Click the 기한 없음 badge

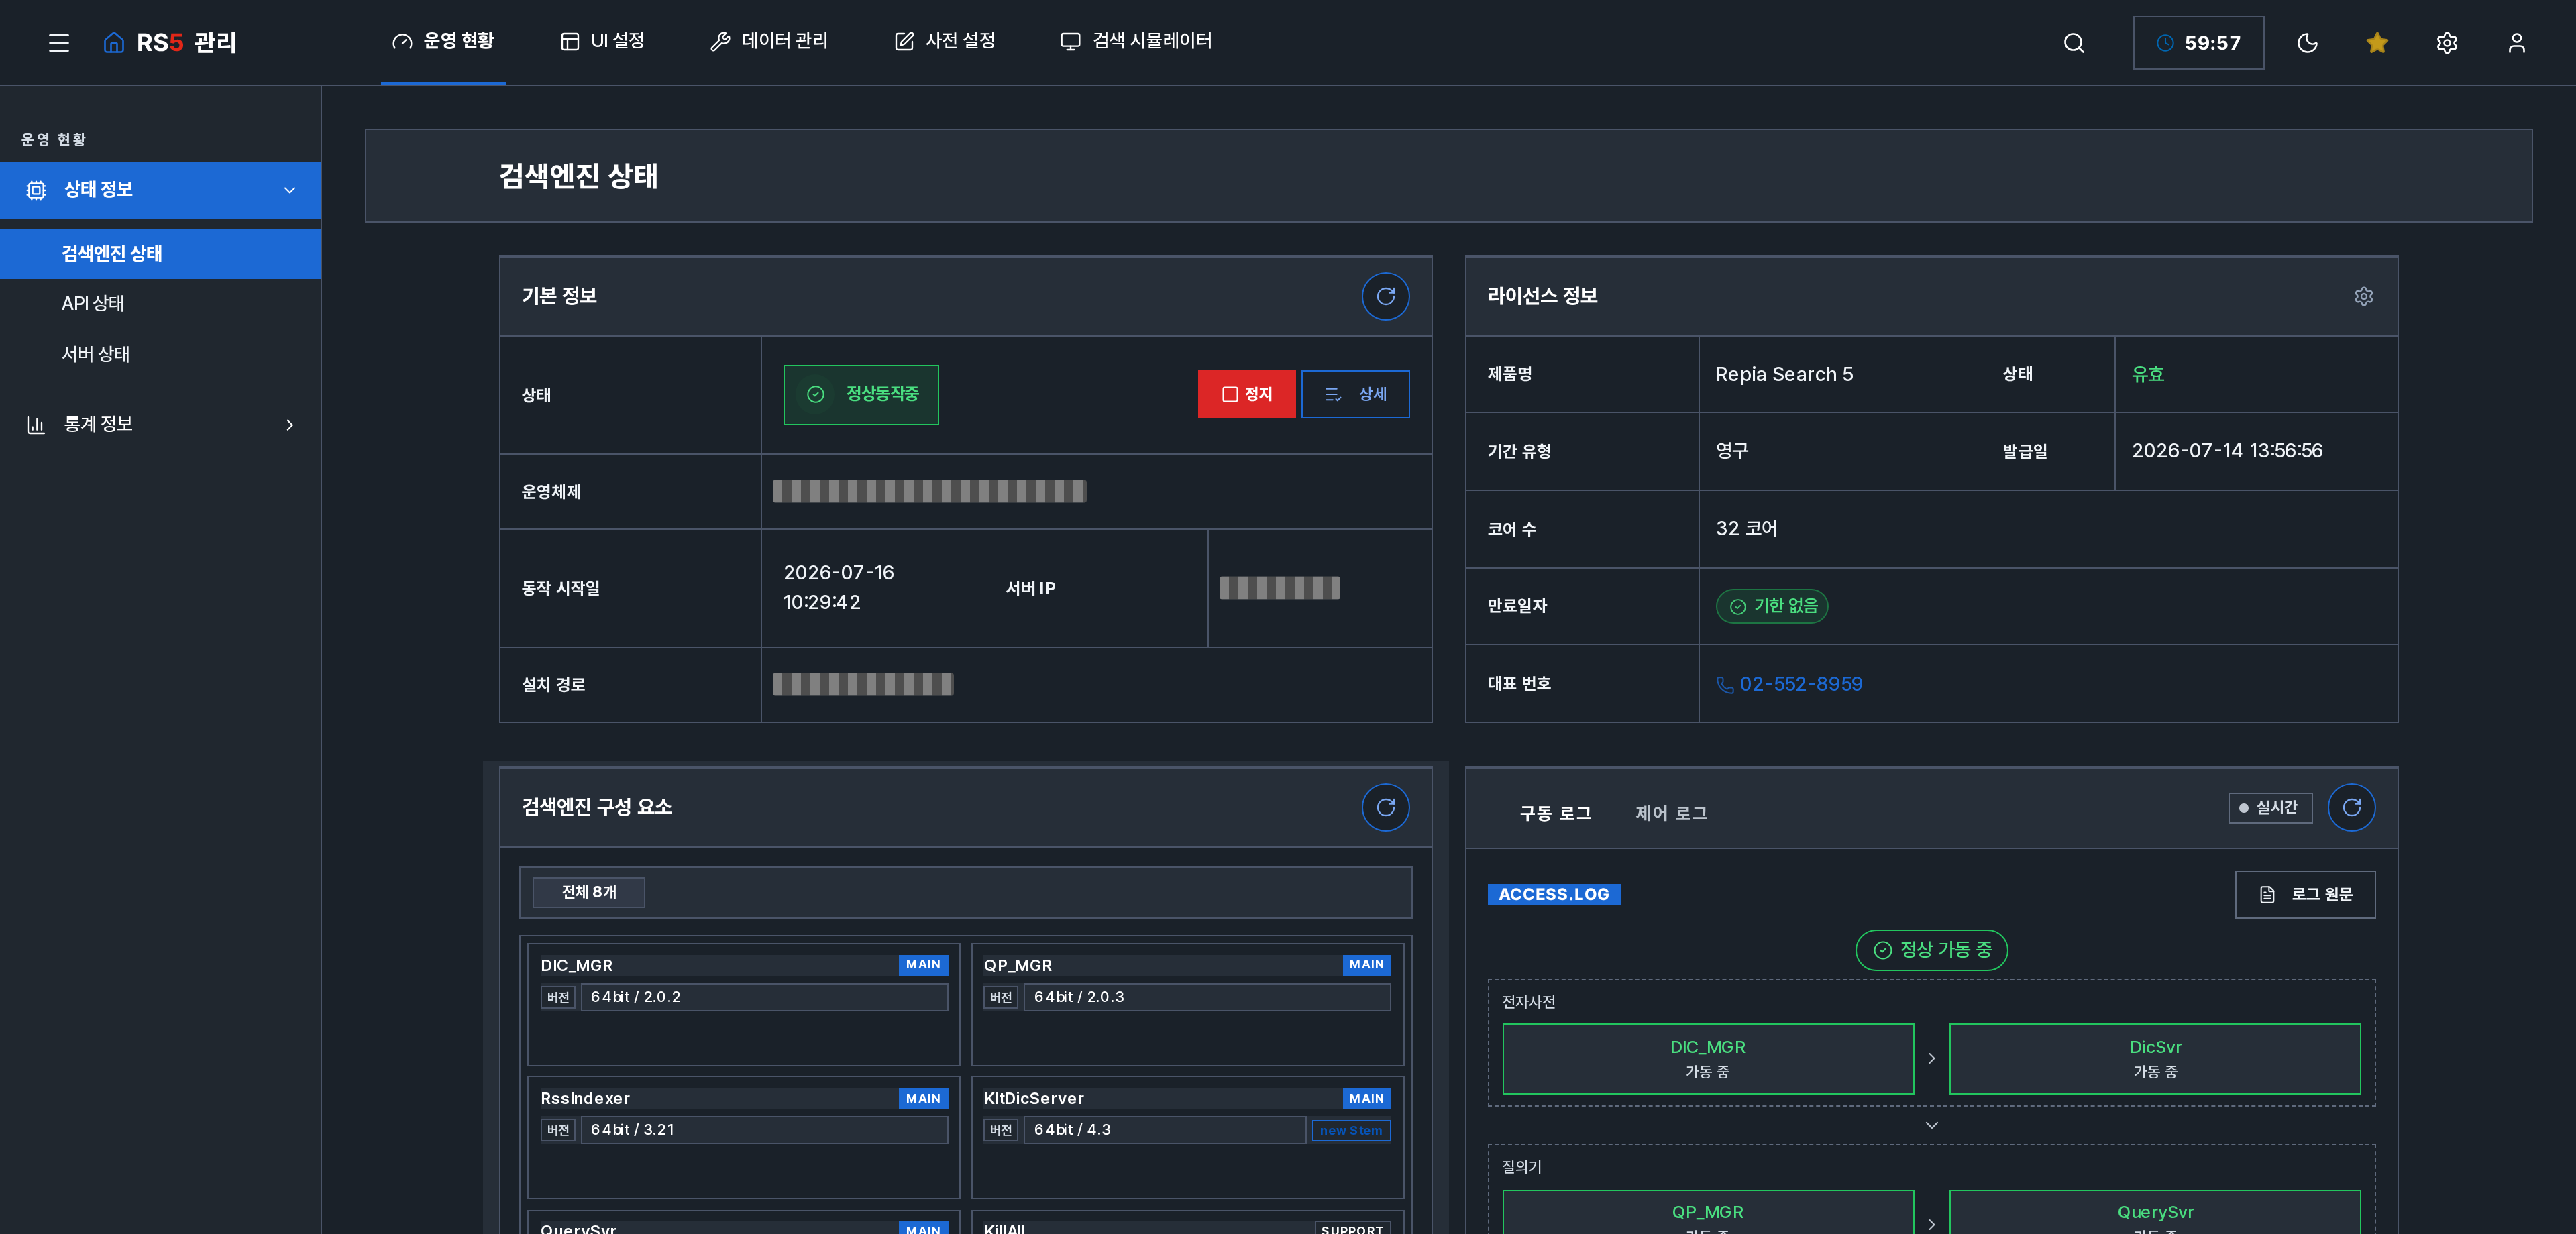[1772, 606]
